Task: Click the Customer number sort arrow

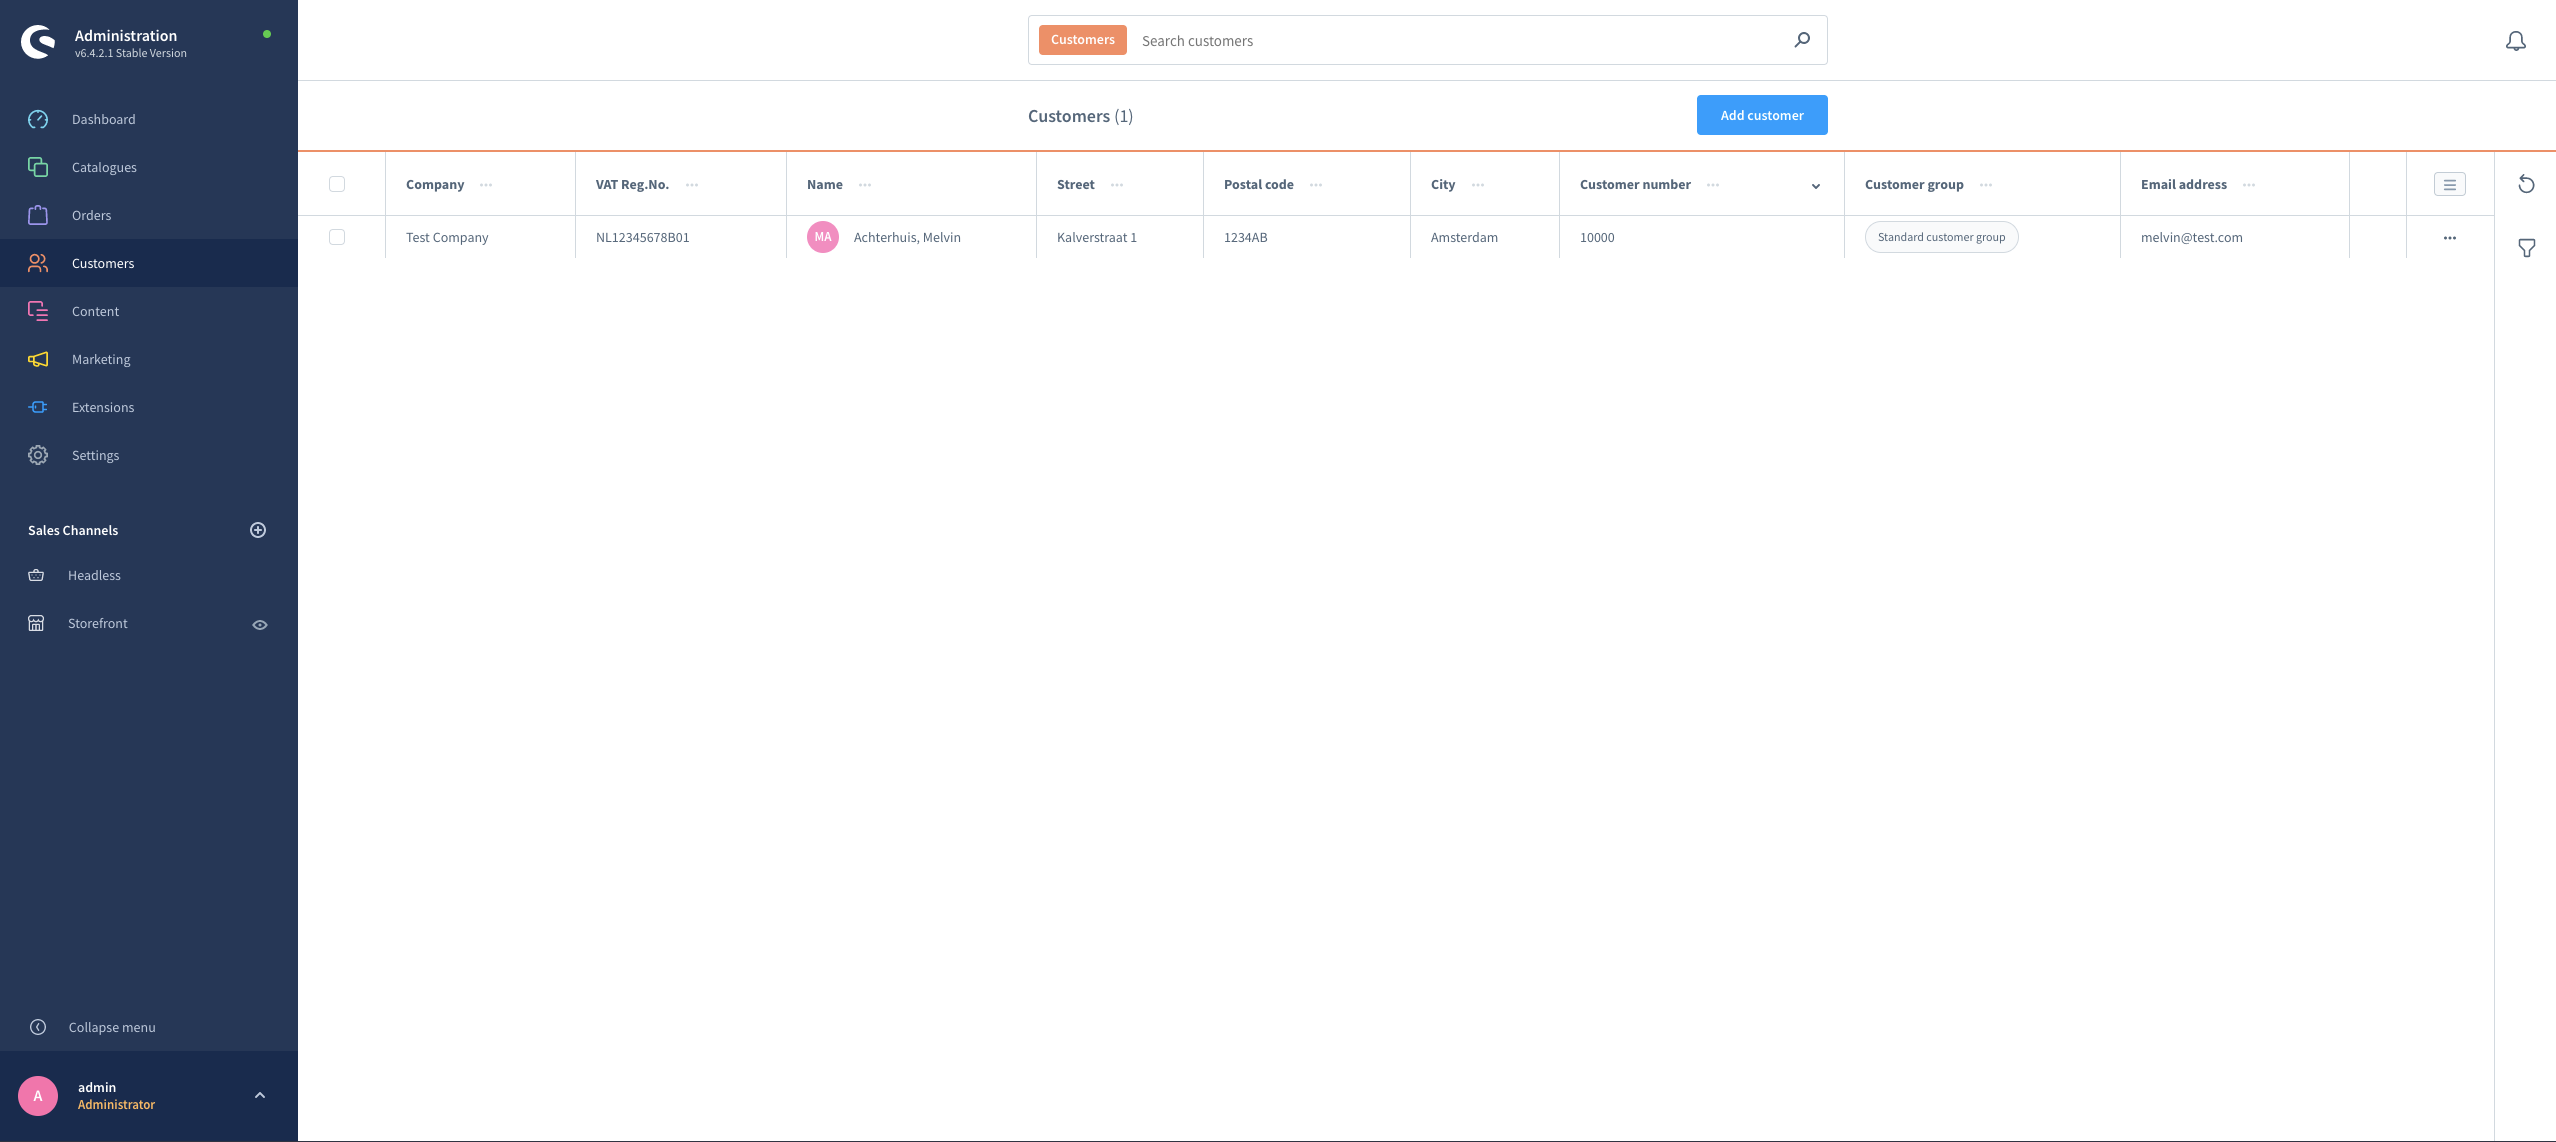Action: tap(1816, 186)
